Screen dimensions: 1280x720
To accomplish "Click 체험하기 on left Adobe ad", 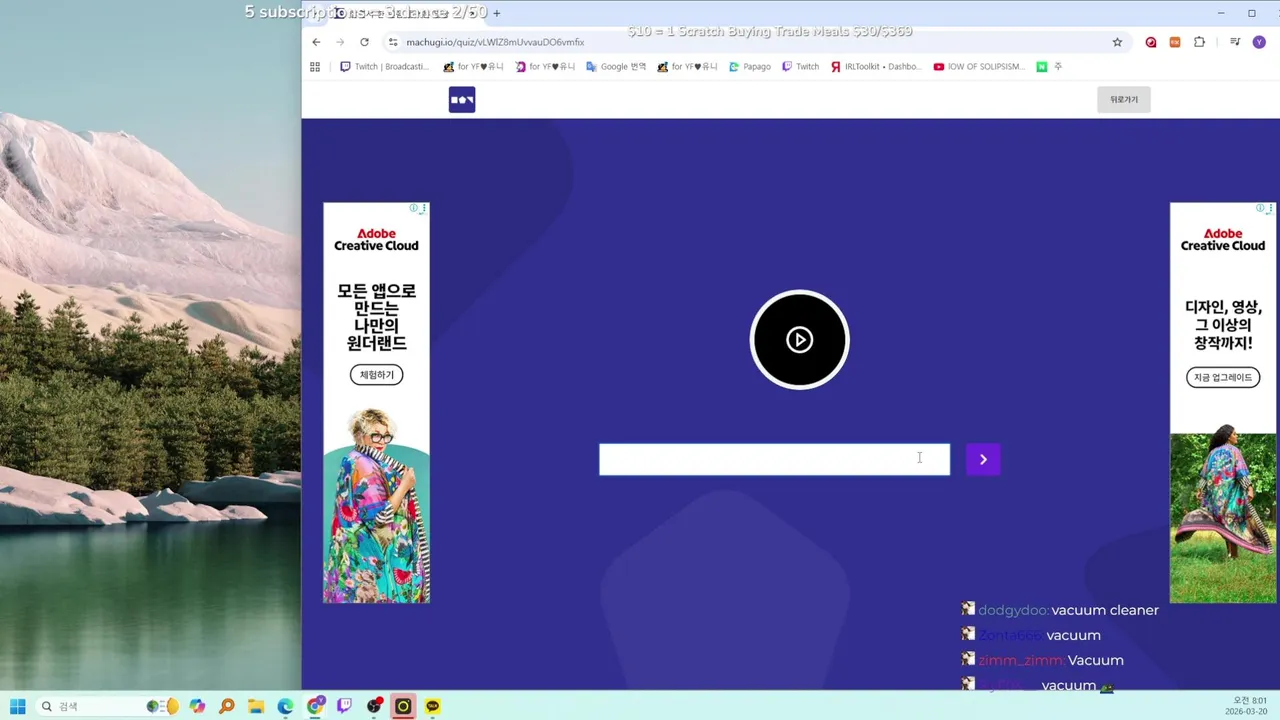I will (x=376, y=375).
